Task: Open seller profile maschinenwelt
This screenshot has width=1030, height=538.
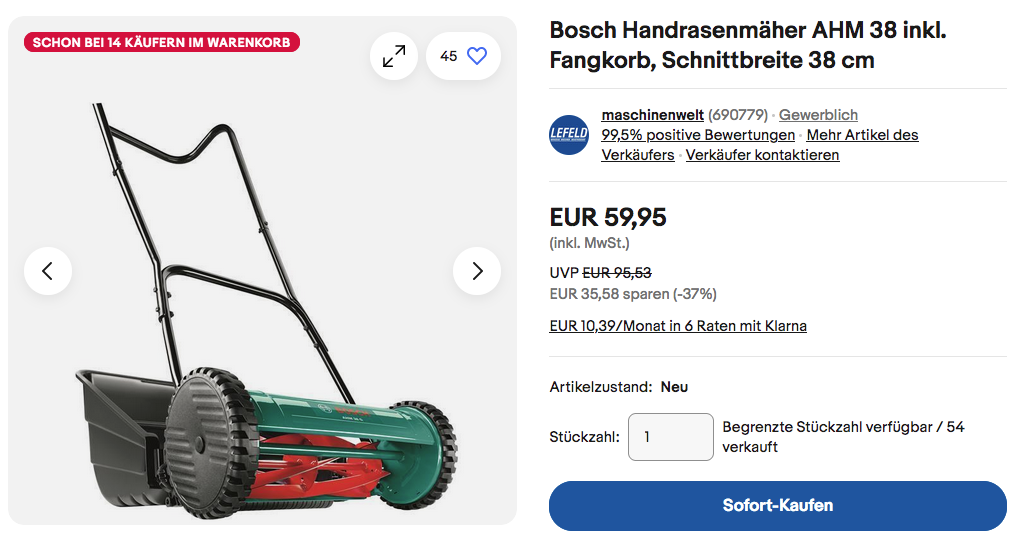Action: 652,115
